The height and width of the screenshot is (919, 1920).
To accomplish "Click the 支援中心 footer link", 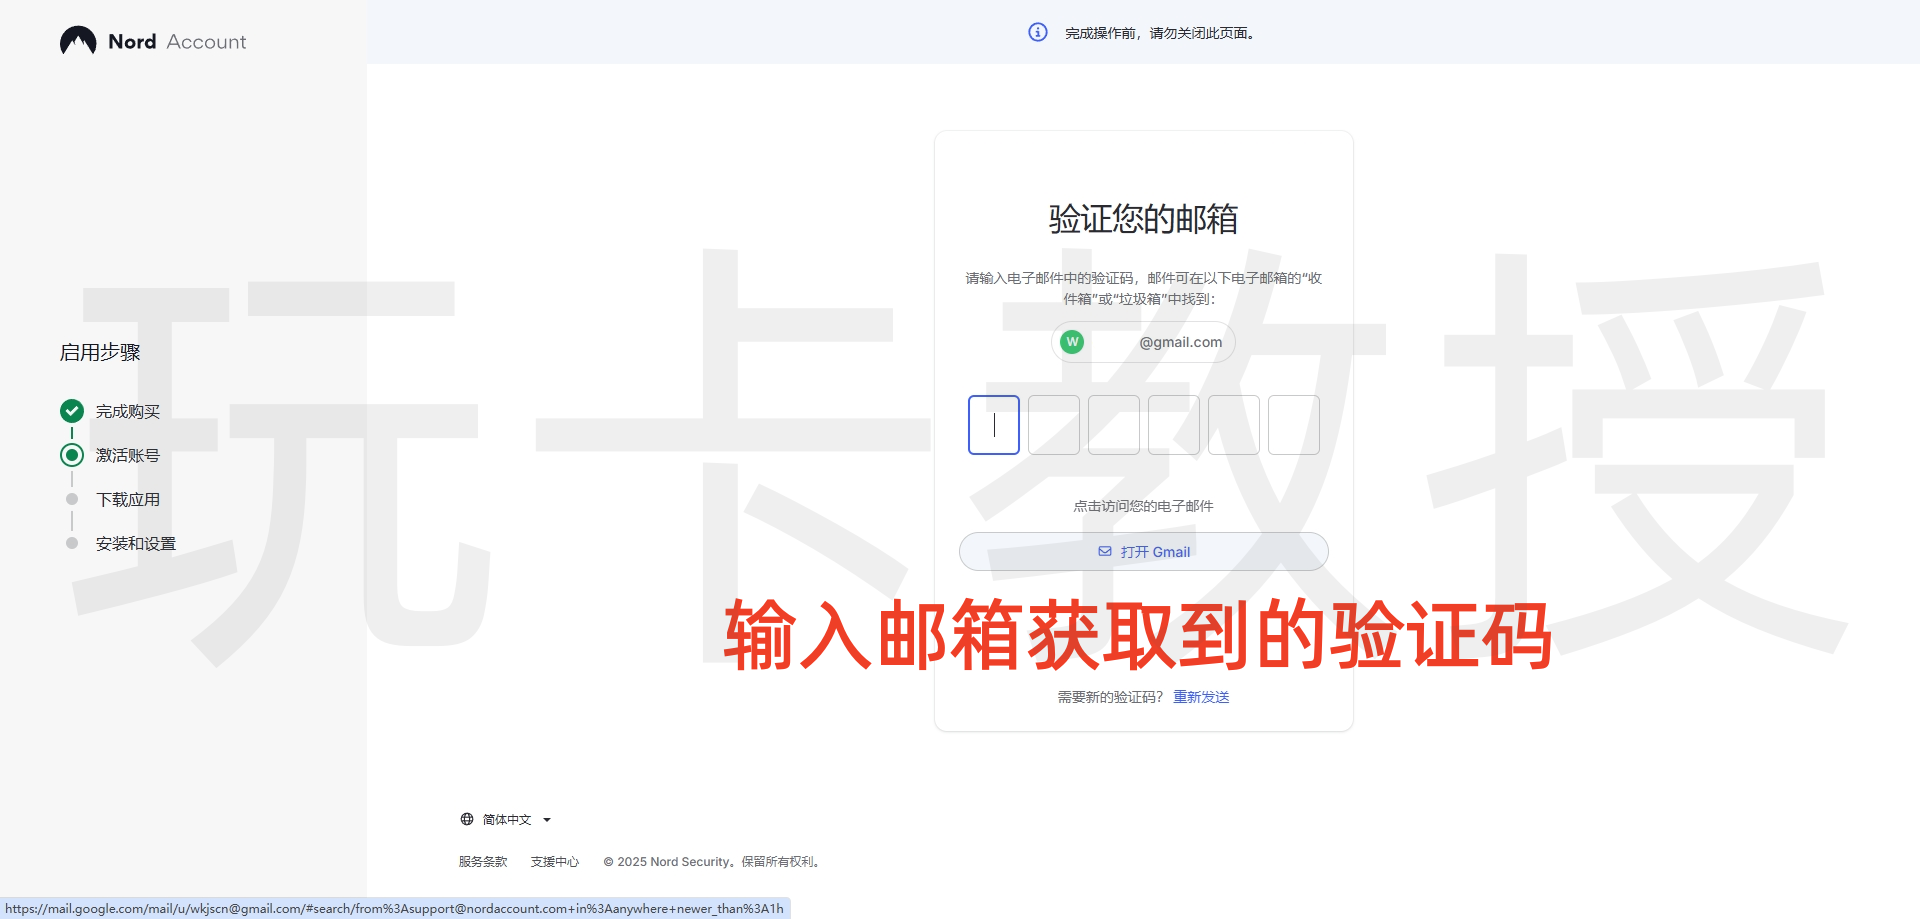I will 554,861.
